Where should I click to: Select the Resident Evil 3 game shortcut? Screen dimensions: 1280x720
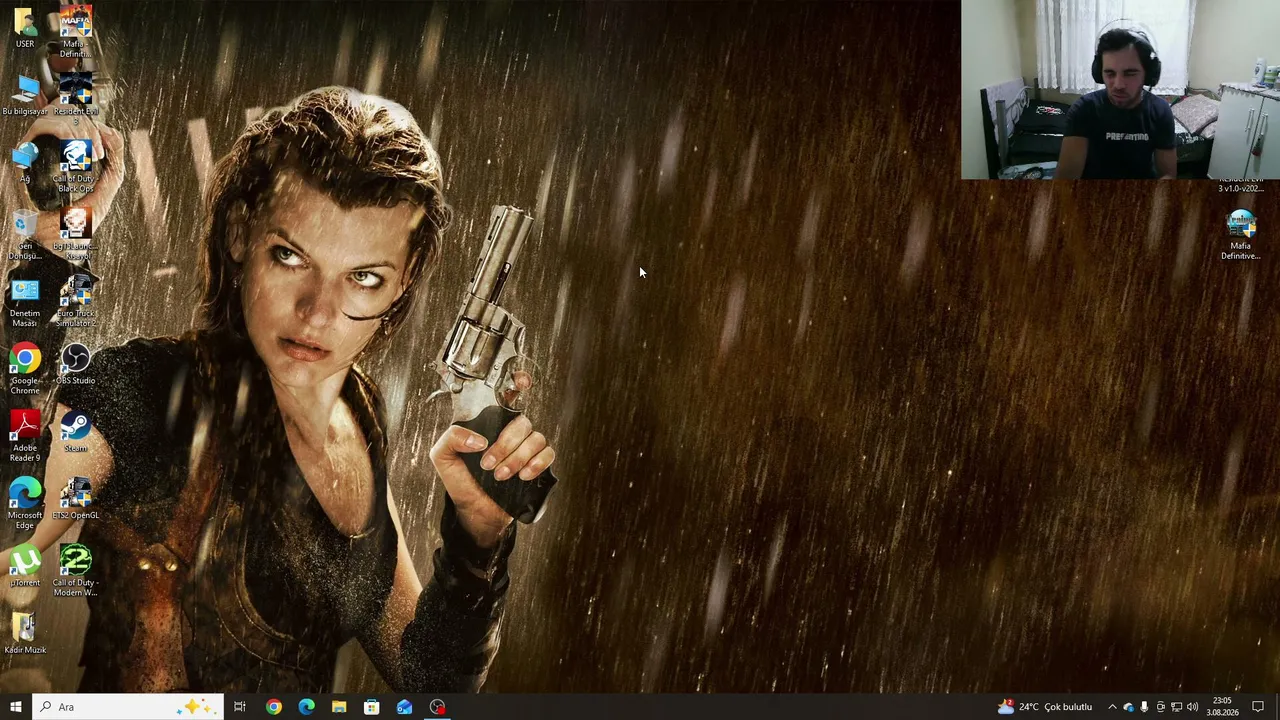(x=75, y=96)
